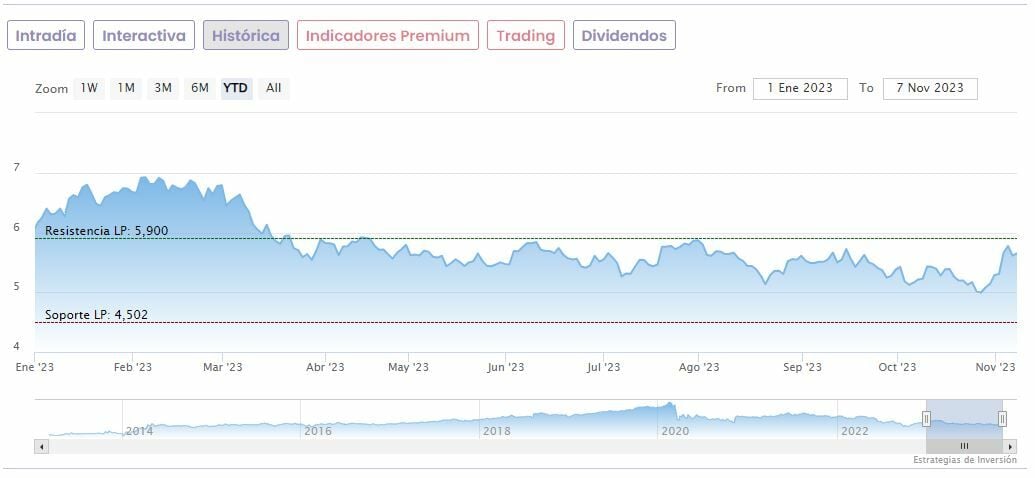
Task: Select the 1W zoom range
Action: point(89,88)
